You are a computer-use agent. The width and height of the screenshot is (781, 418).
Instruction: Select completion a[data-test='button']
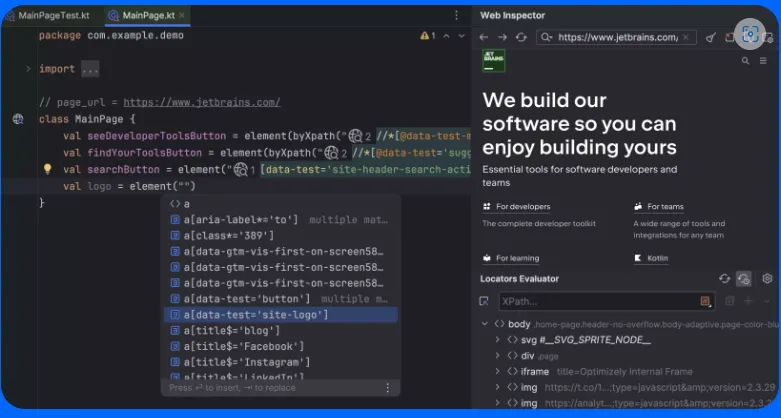click(x=281, y=299)
